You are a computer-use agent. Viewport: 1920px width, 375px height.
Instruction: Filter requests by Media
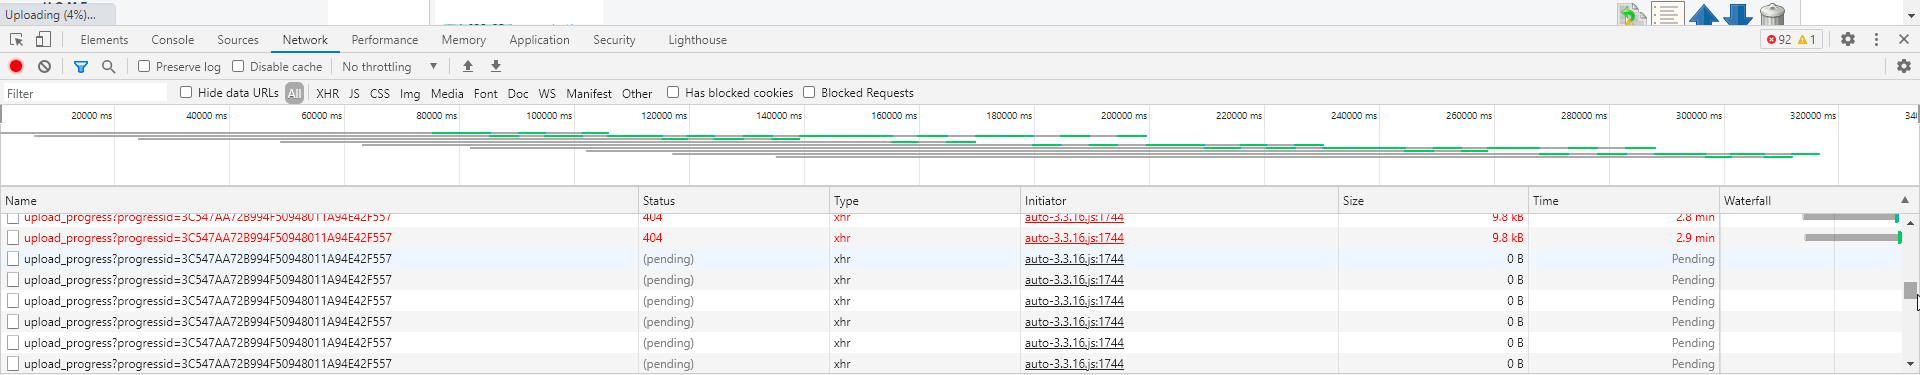click(x=447, y=93)
